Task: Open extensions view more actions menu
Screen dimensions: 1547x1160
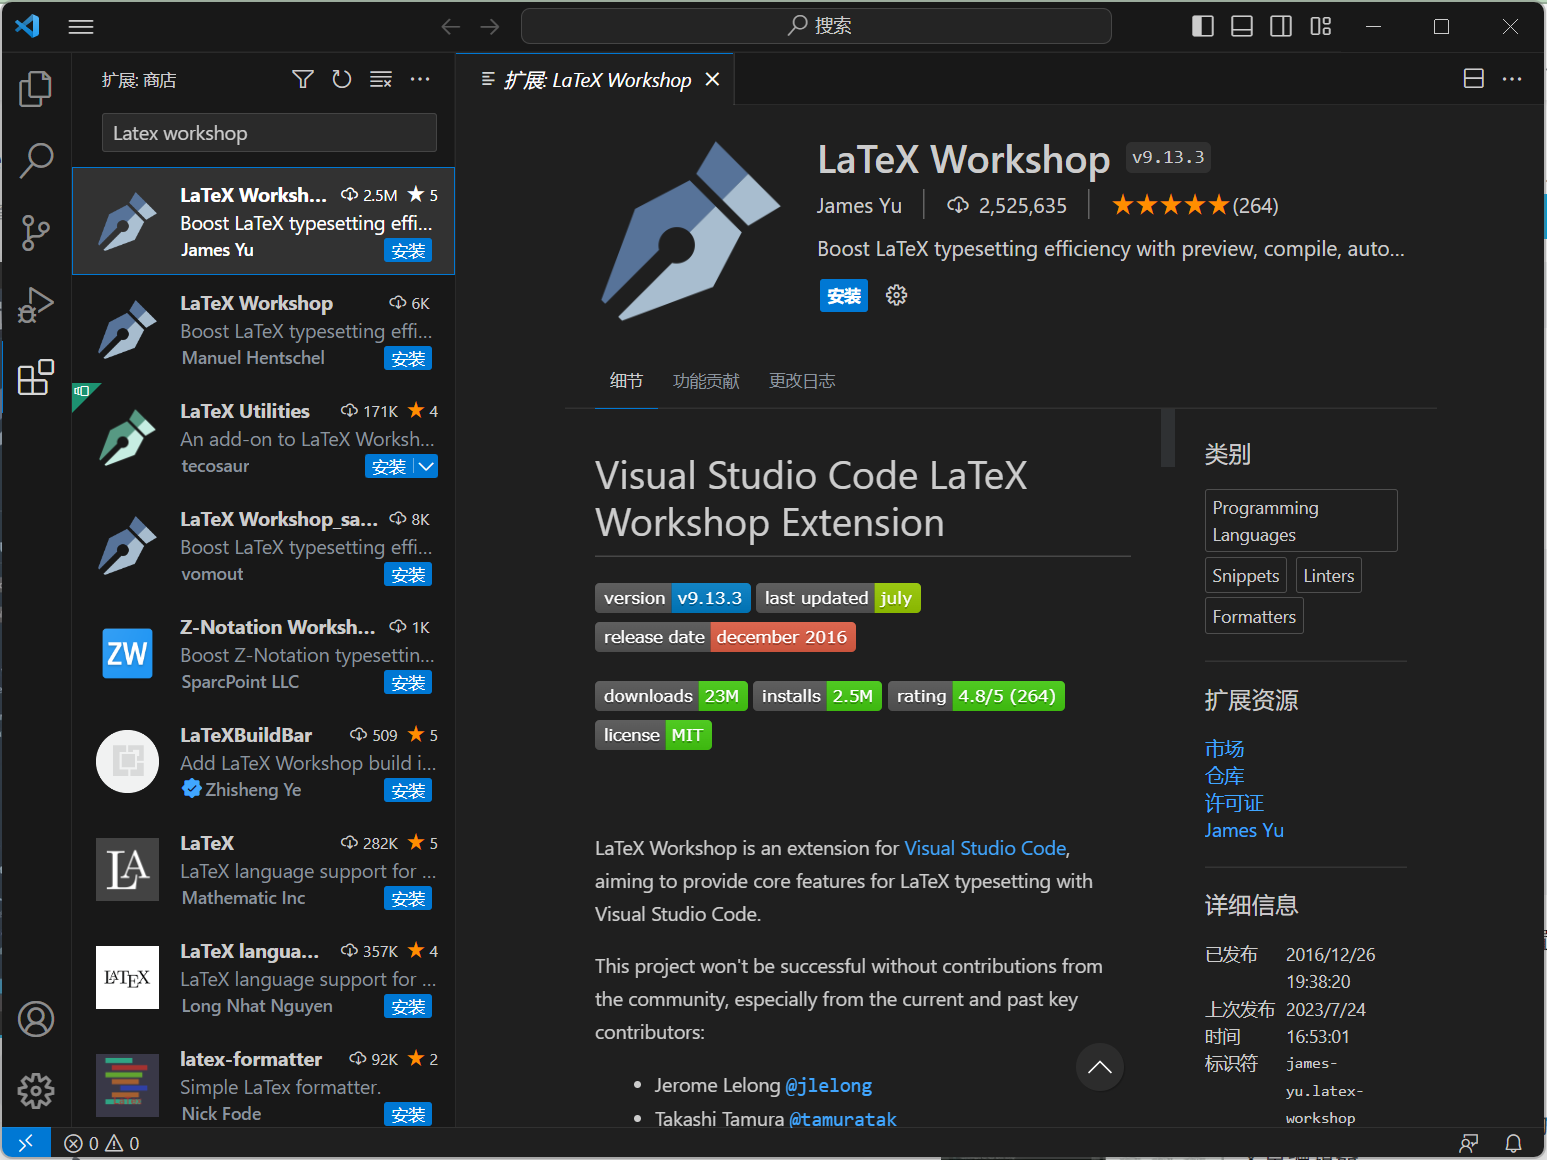Action: pos(420,79)
